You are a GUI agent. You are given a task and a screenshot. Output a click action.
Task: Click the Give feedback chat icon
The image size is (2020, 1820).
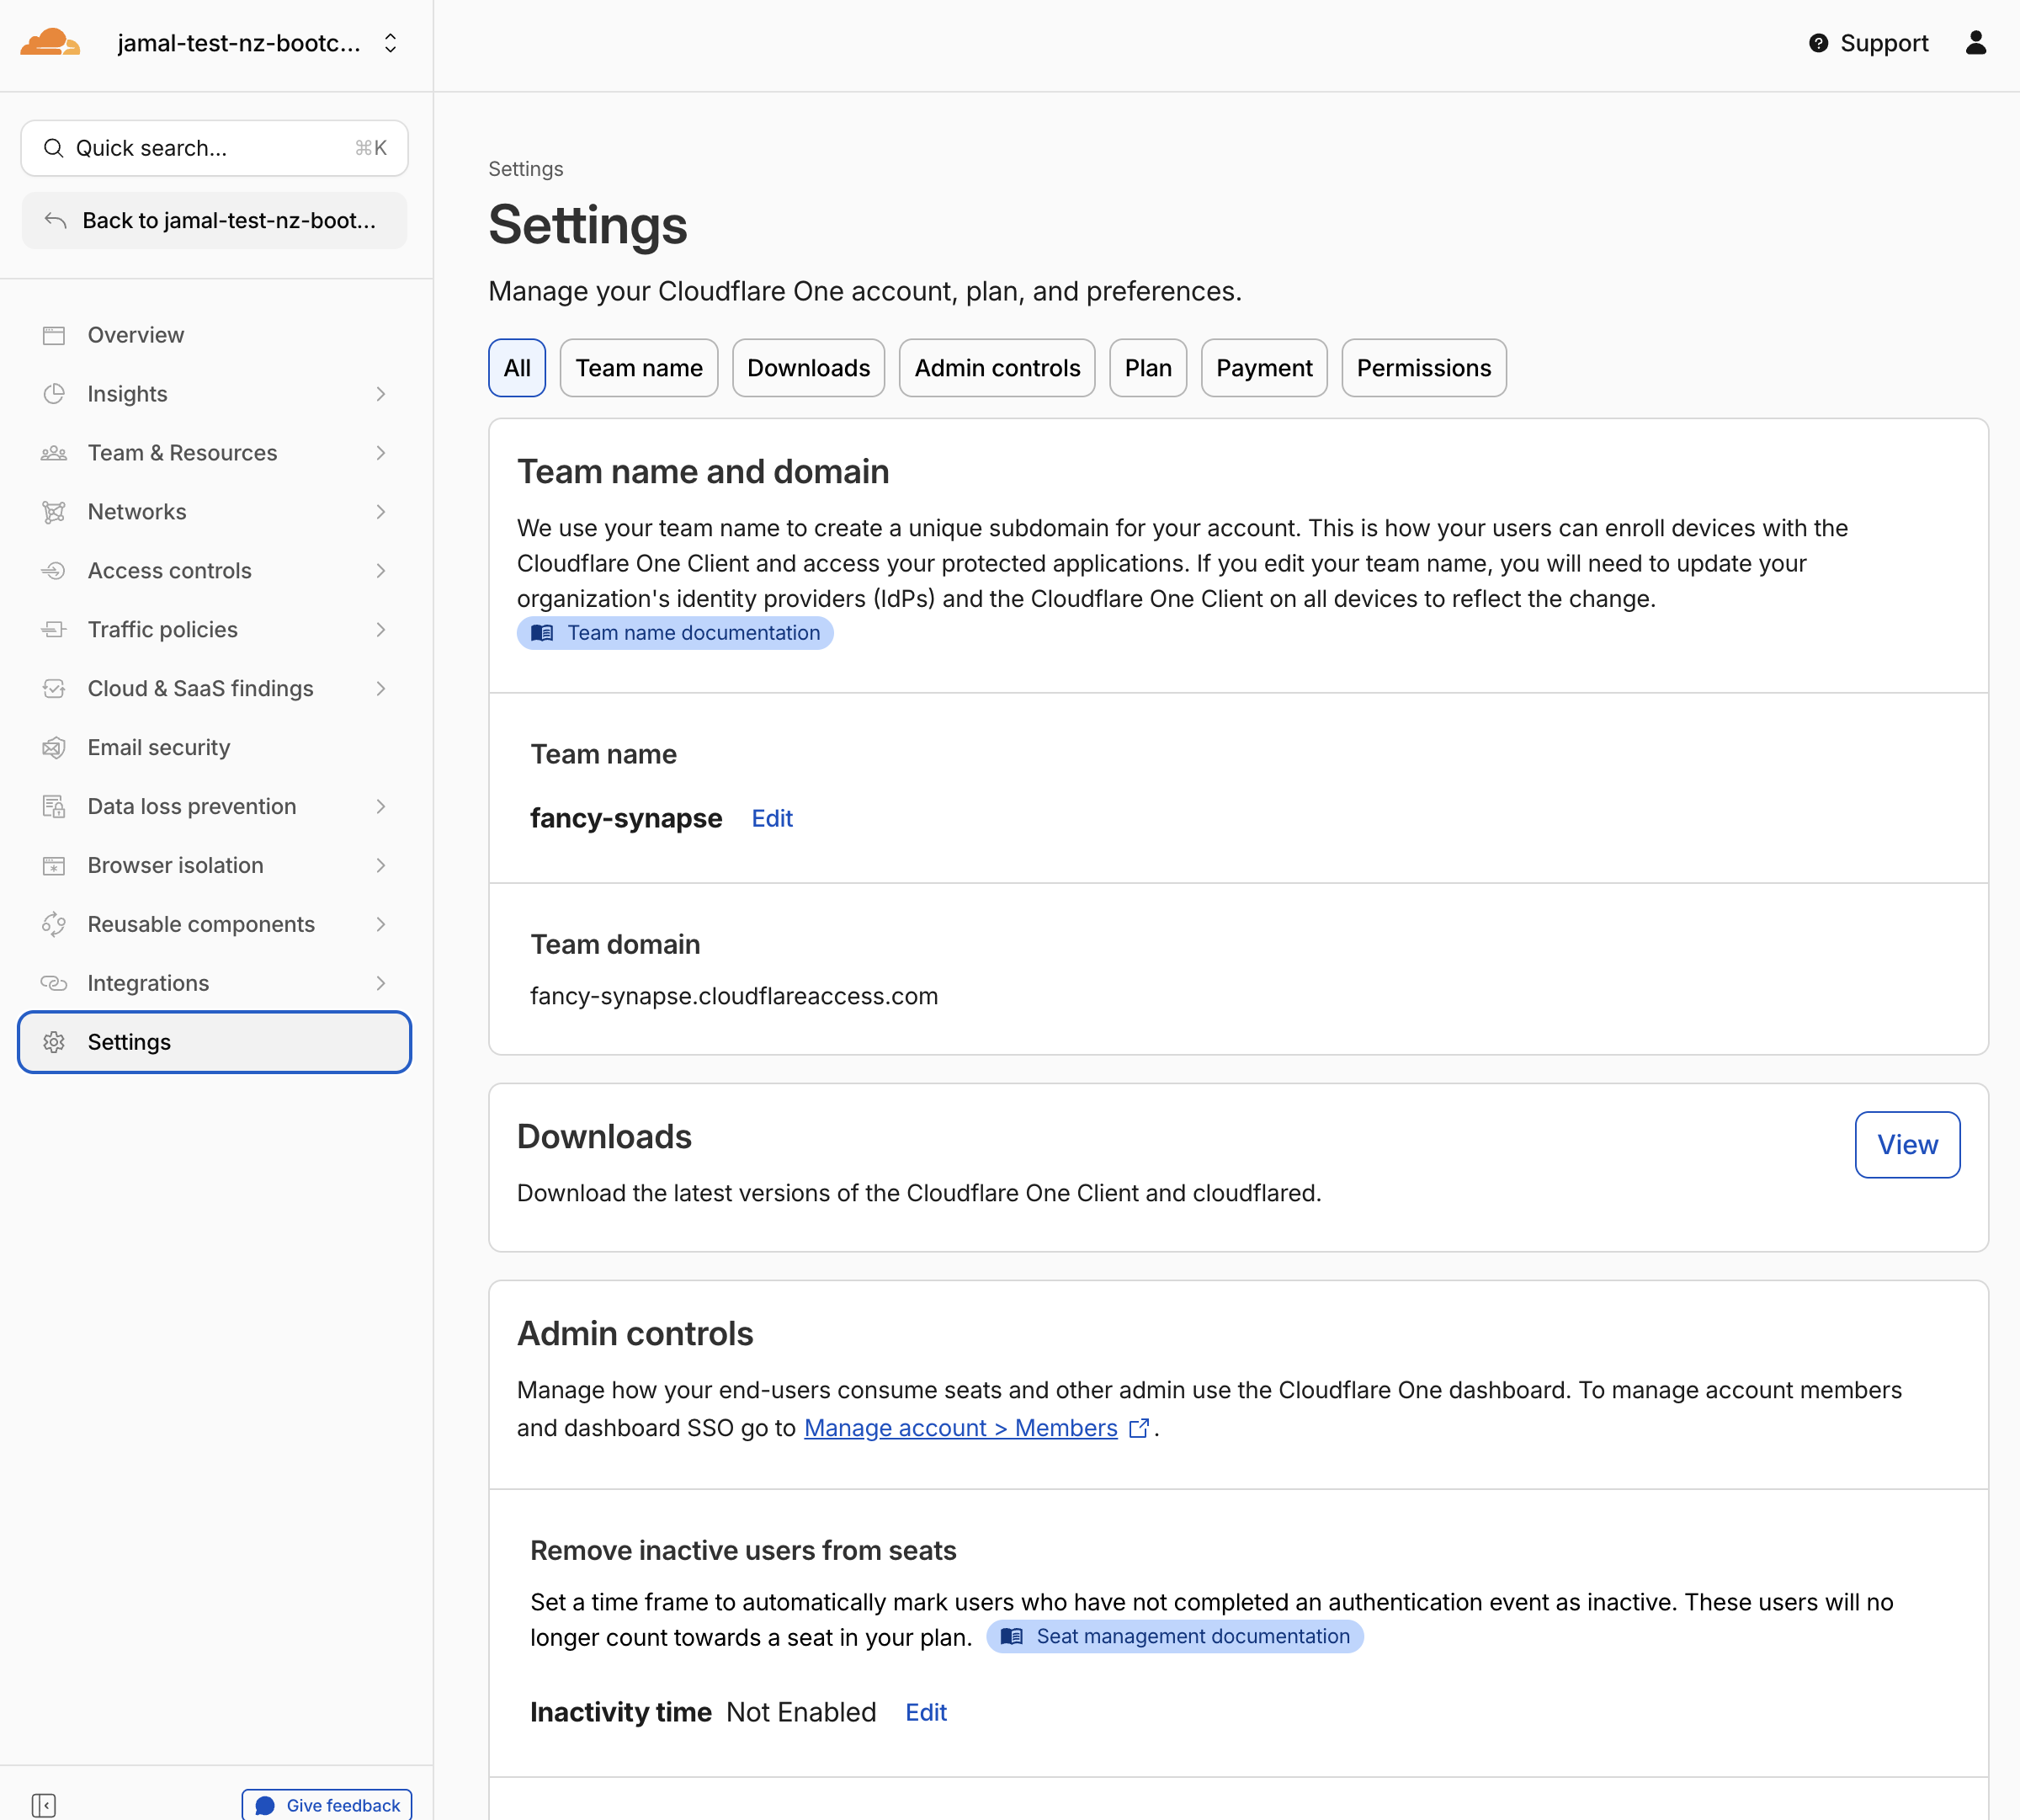(x=265, y=1805)
